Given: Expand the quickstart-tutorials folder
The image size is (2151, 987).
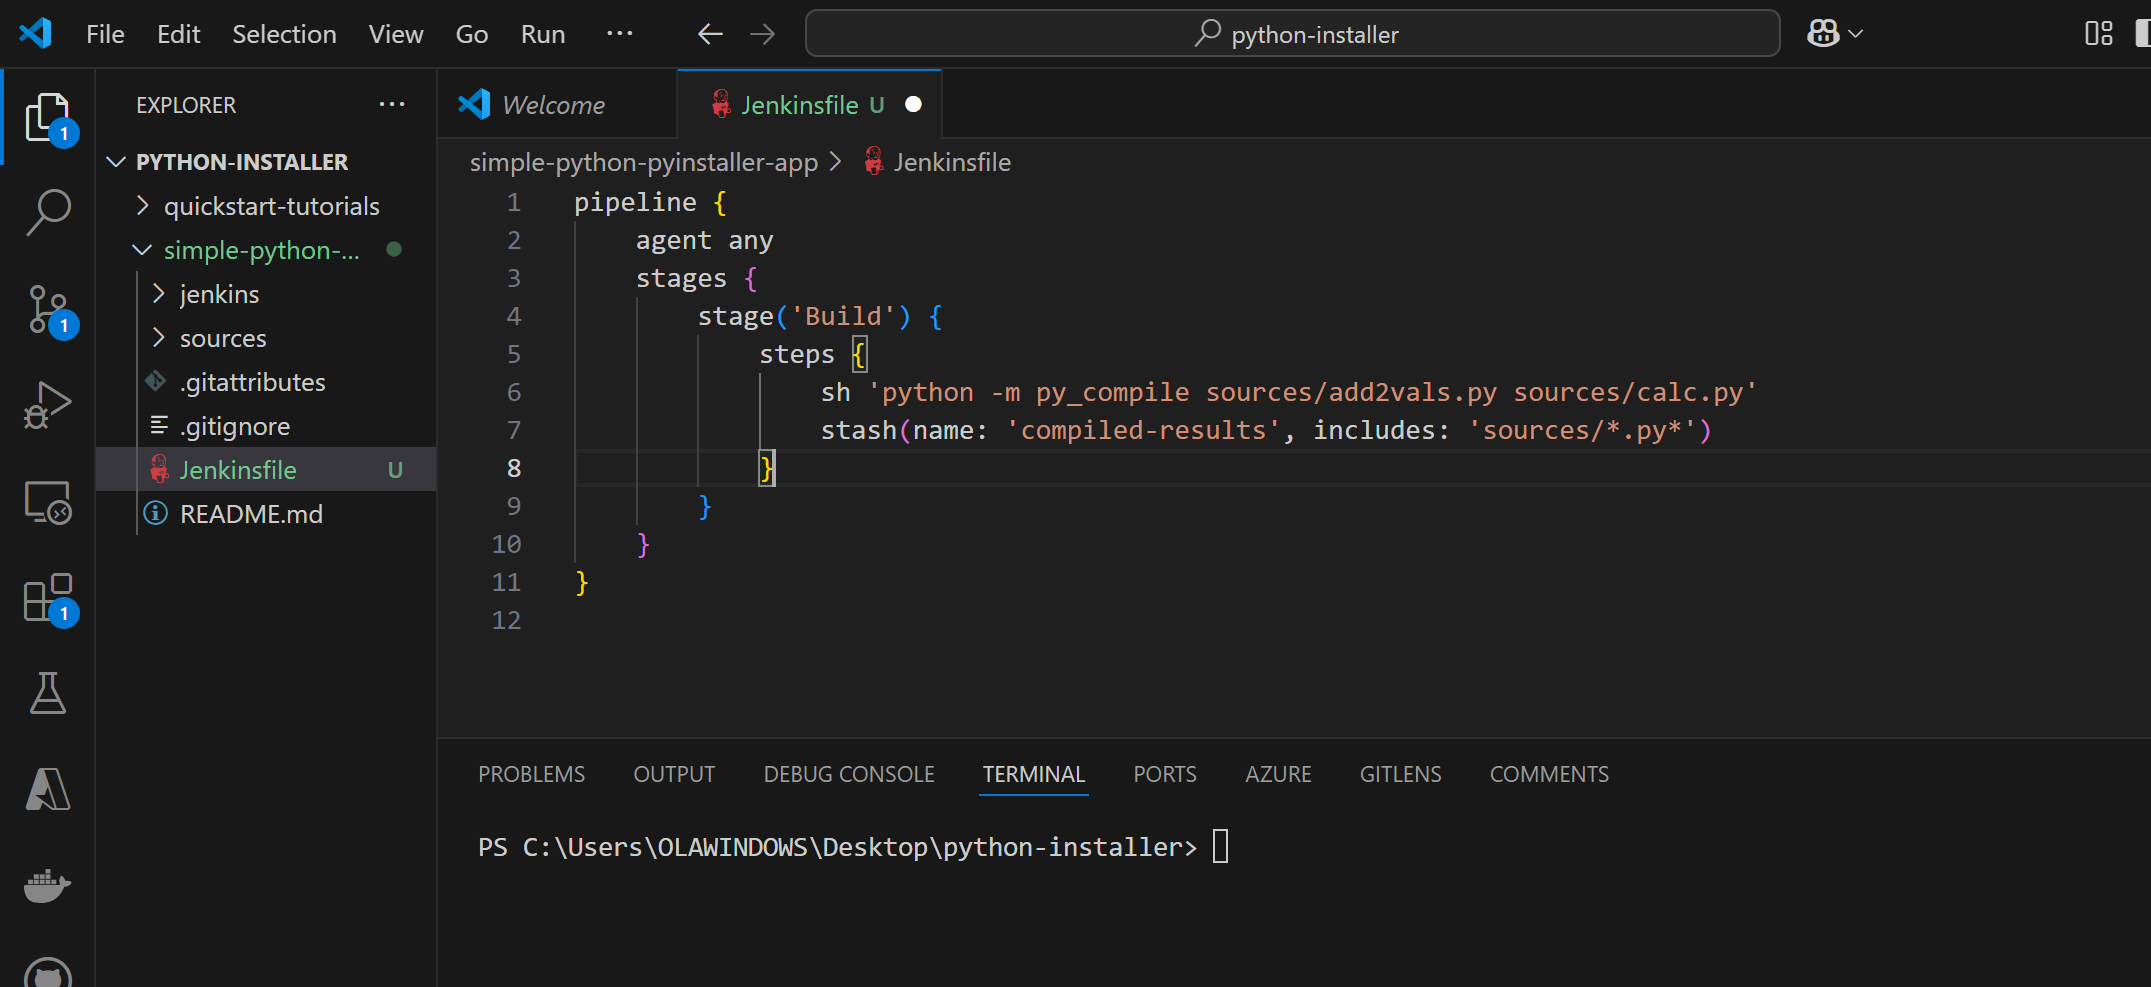Looking at the screenshot, I should (266, 206).
